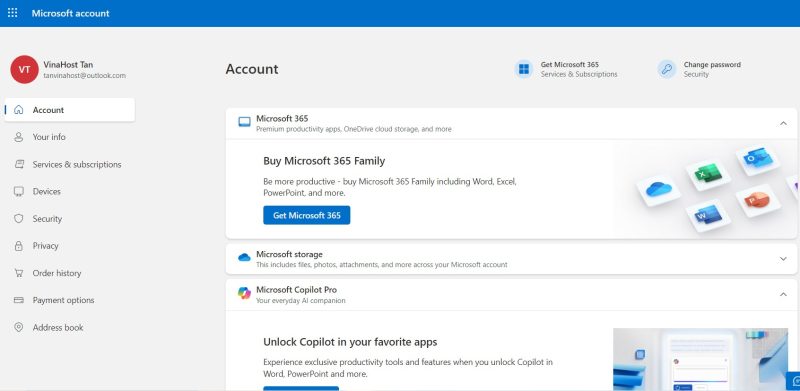Click Unlock Copilot in your favorite apps

pyautogui.click(x=350, y=342)
